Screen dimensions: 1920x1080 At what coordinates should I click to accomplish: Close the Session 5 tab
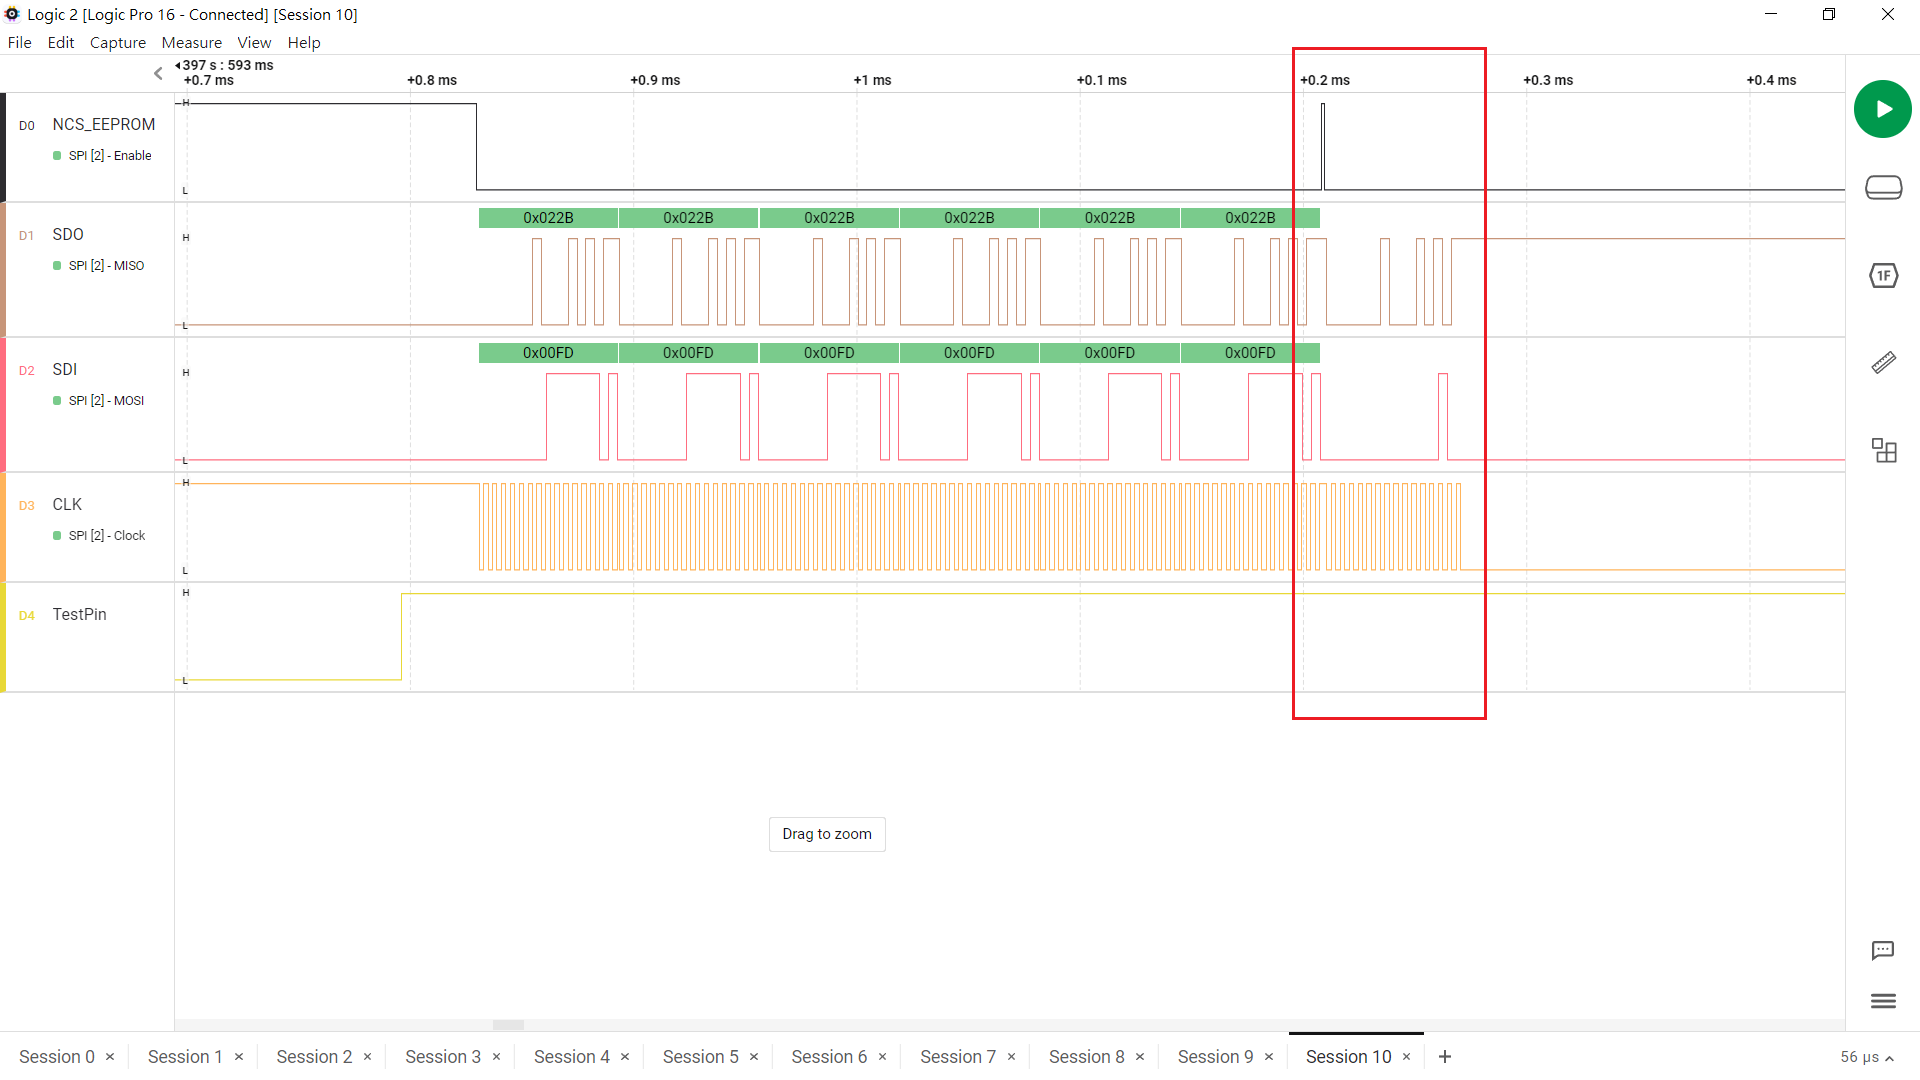[754, 1057]
